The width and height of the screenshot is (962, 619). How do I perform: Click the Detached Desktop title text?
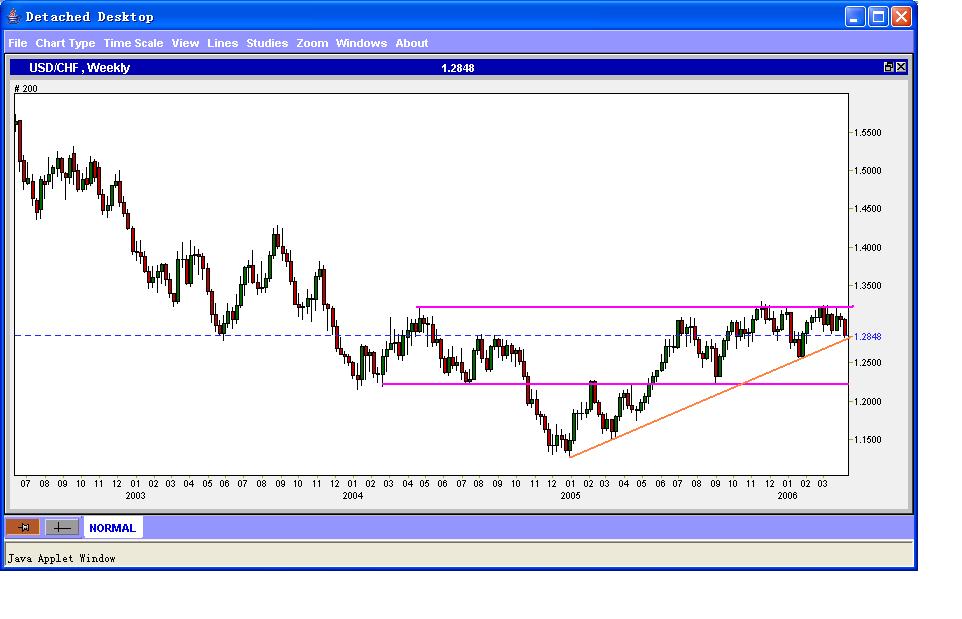click(x=90, y=17)
